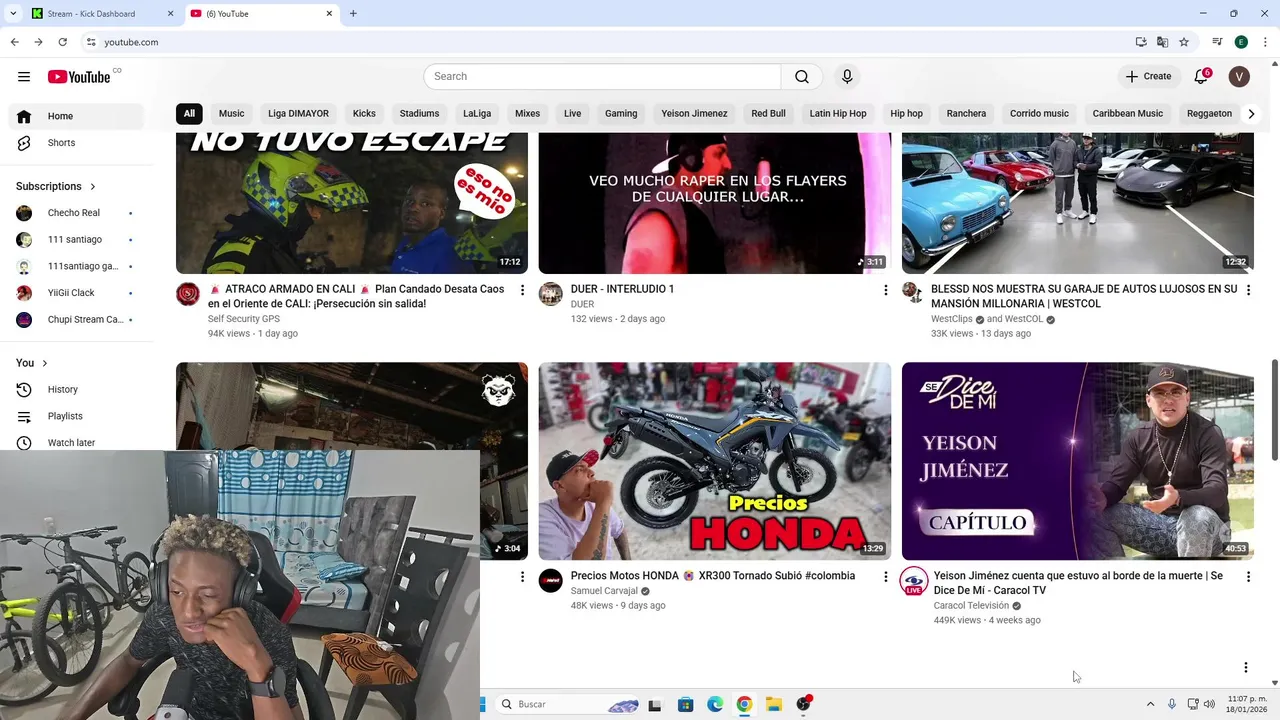The image size is (1280, 720).
Task: Close the YouTube browser tab
Action: point(329,14)
